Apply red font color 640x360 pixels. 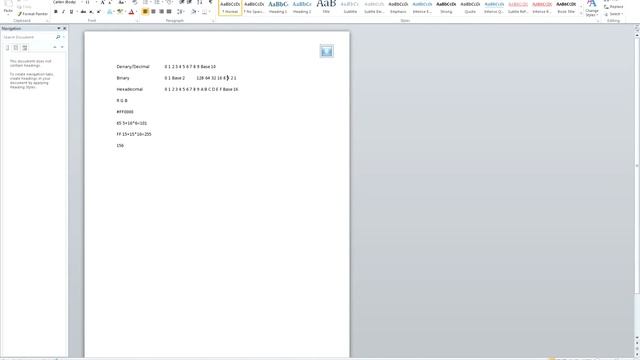(132, 12)
